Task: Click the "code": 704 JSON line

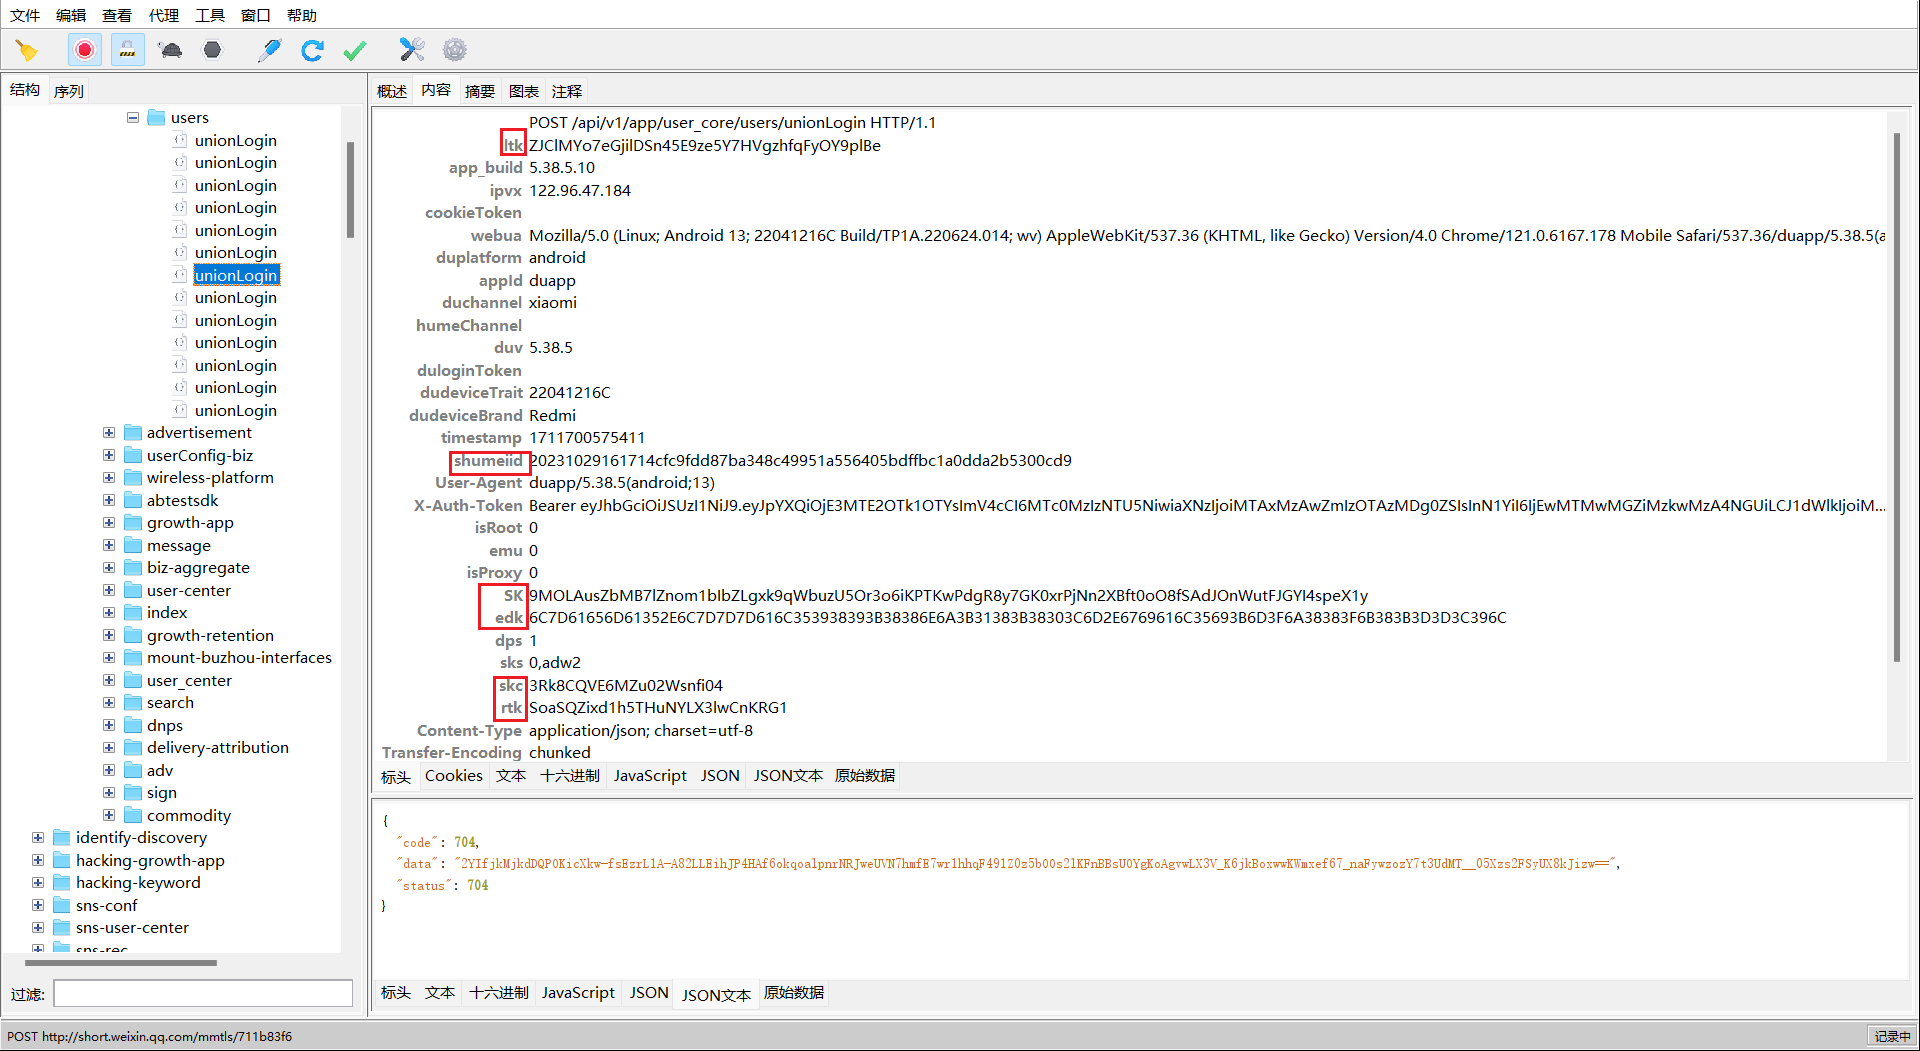Action: point(438,843)
